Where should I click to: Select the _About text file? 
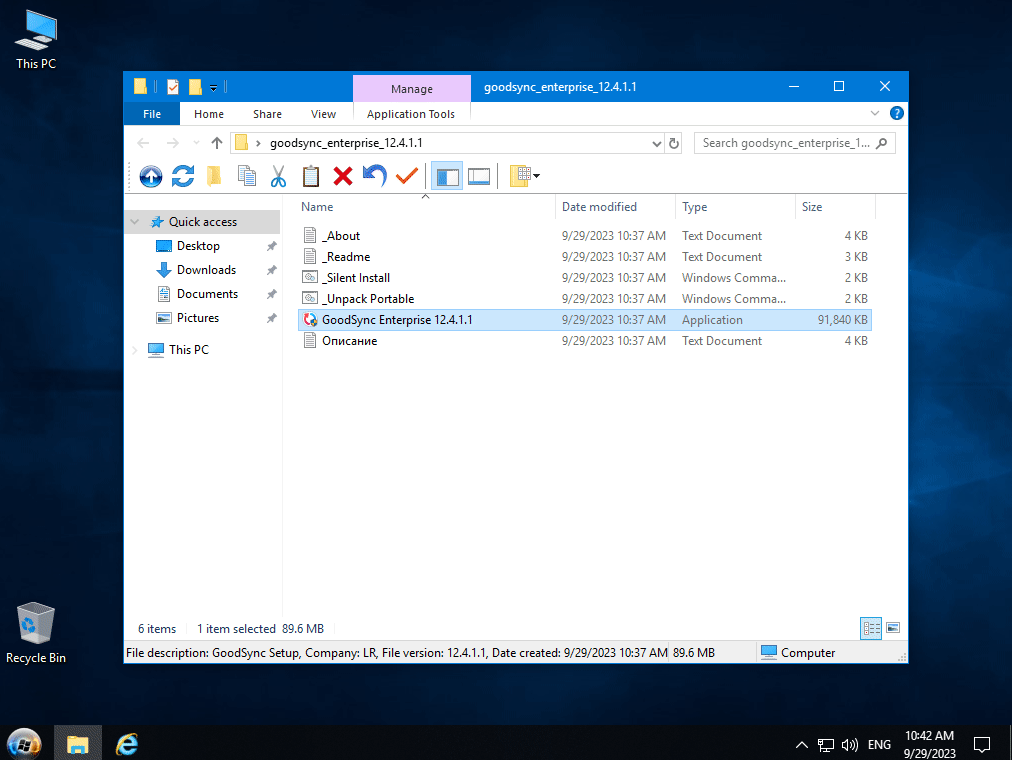tap(585, 235)
